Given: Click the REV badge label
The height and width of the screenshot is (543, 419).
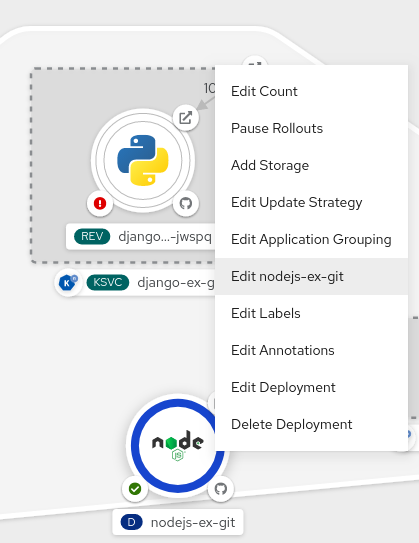Looking at the screenshot, I should (x=92, y=237).
